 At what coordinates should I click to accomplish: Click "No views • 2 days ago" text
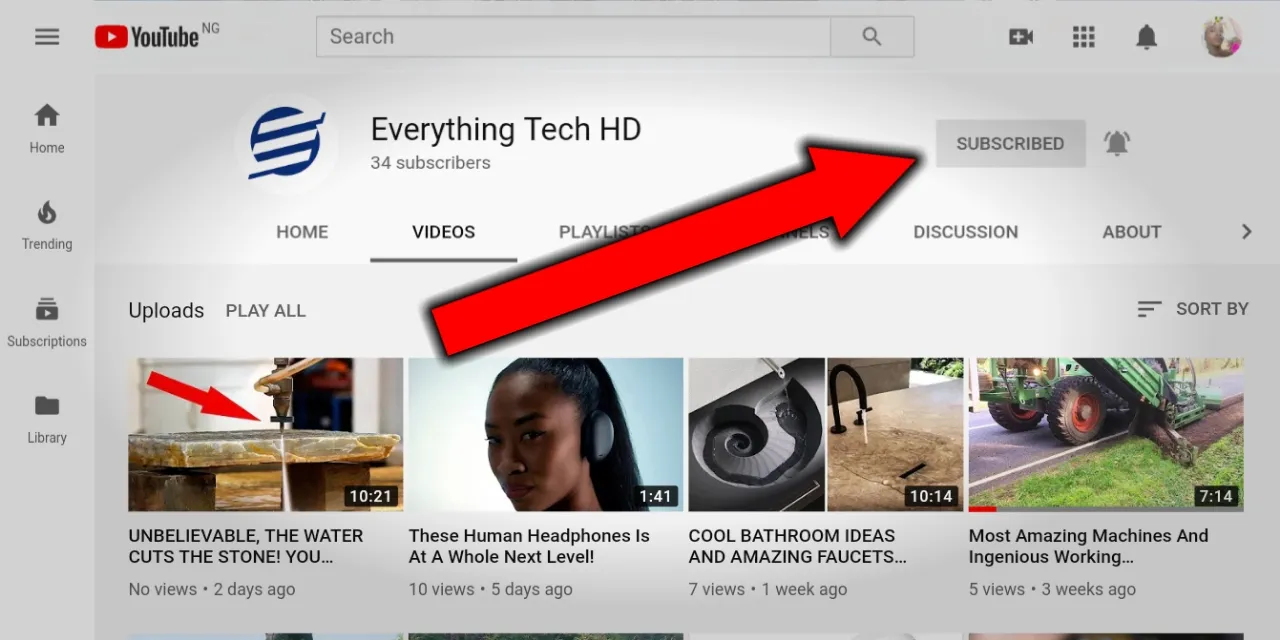click(x=212, y=590)
